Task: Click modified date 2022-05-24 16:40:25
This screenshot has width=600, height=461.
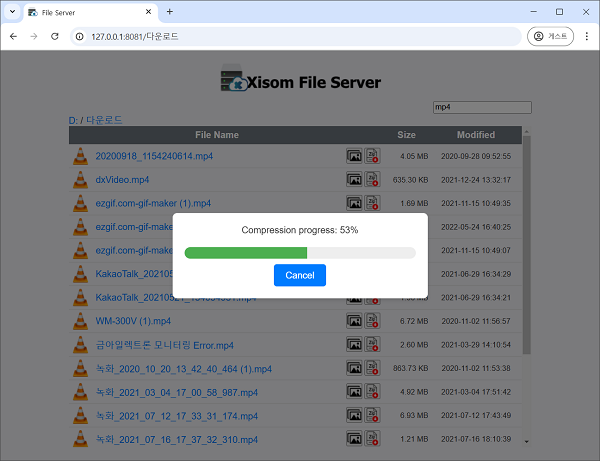Action: click(476, 227)
